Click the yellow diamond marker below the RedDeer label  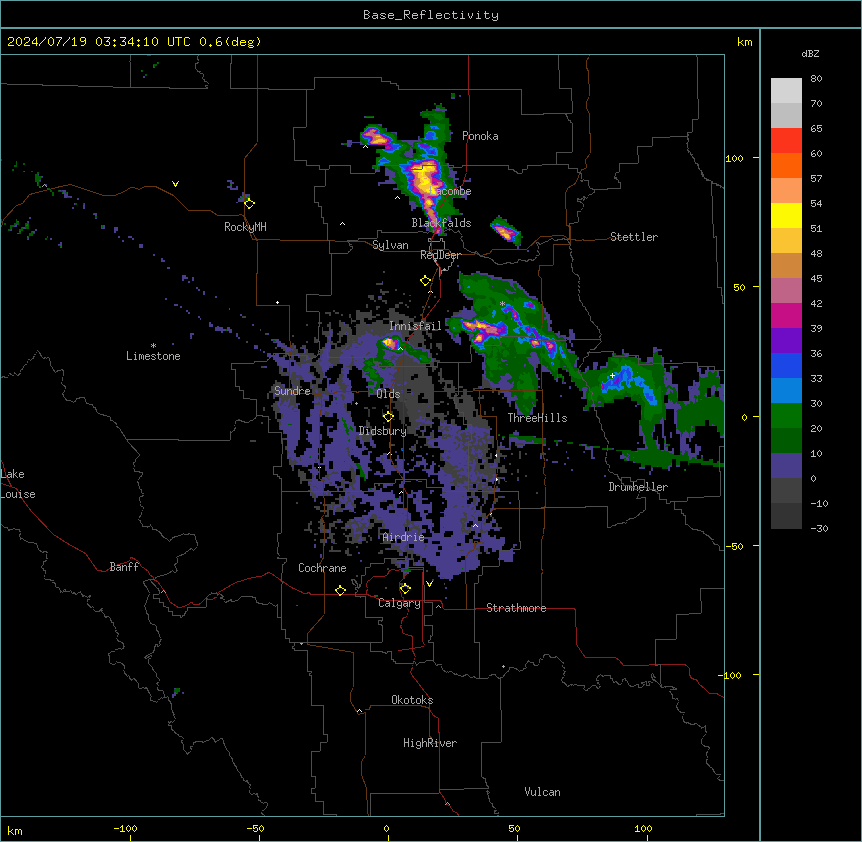426,281
